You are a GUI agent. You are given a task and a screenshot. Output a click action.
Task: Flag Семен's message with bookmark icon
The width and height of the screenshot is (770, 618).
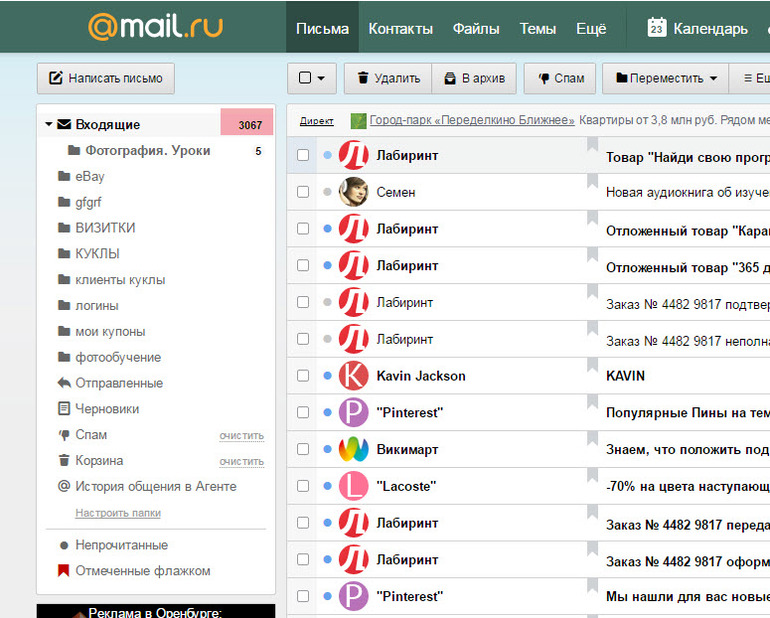(592, 181)
